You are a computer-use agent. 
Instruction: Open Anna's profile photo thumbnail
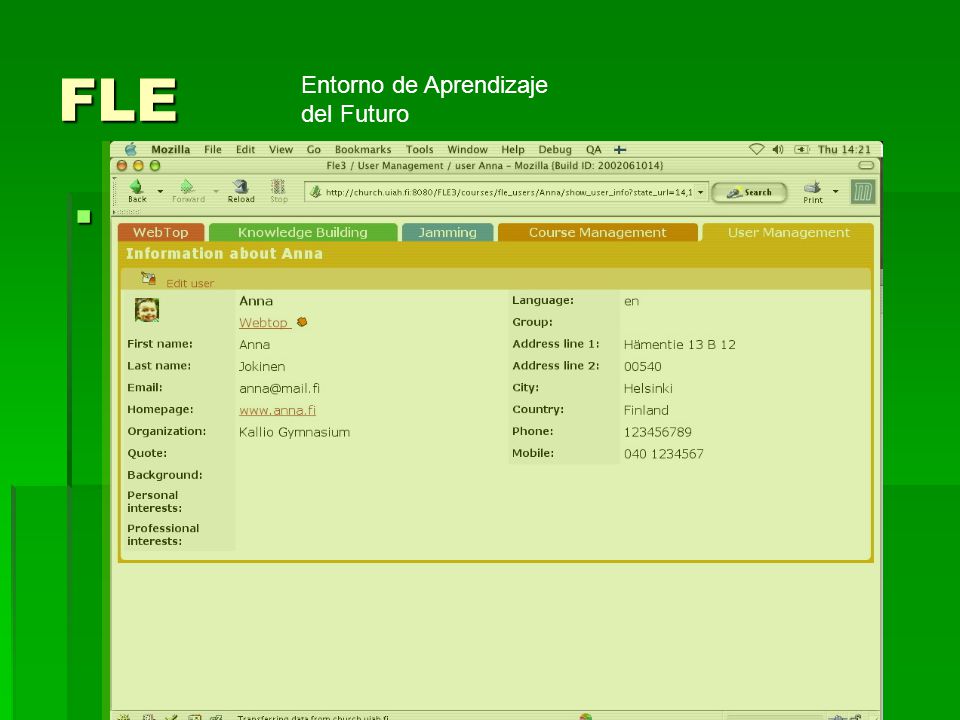click(147, 310)
